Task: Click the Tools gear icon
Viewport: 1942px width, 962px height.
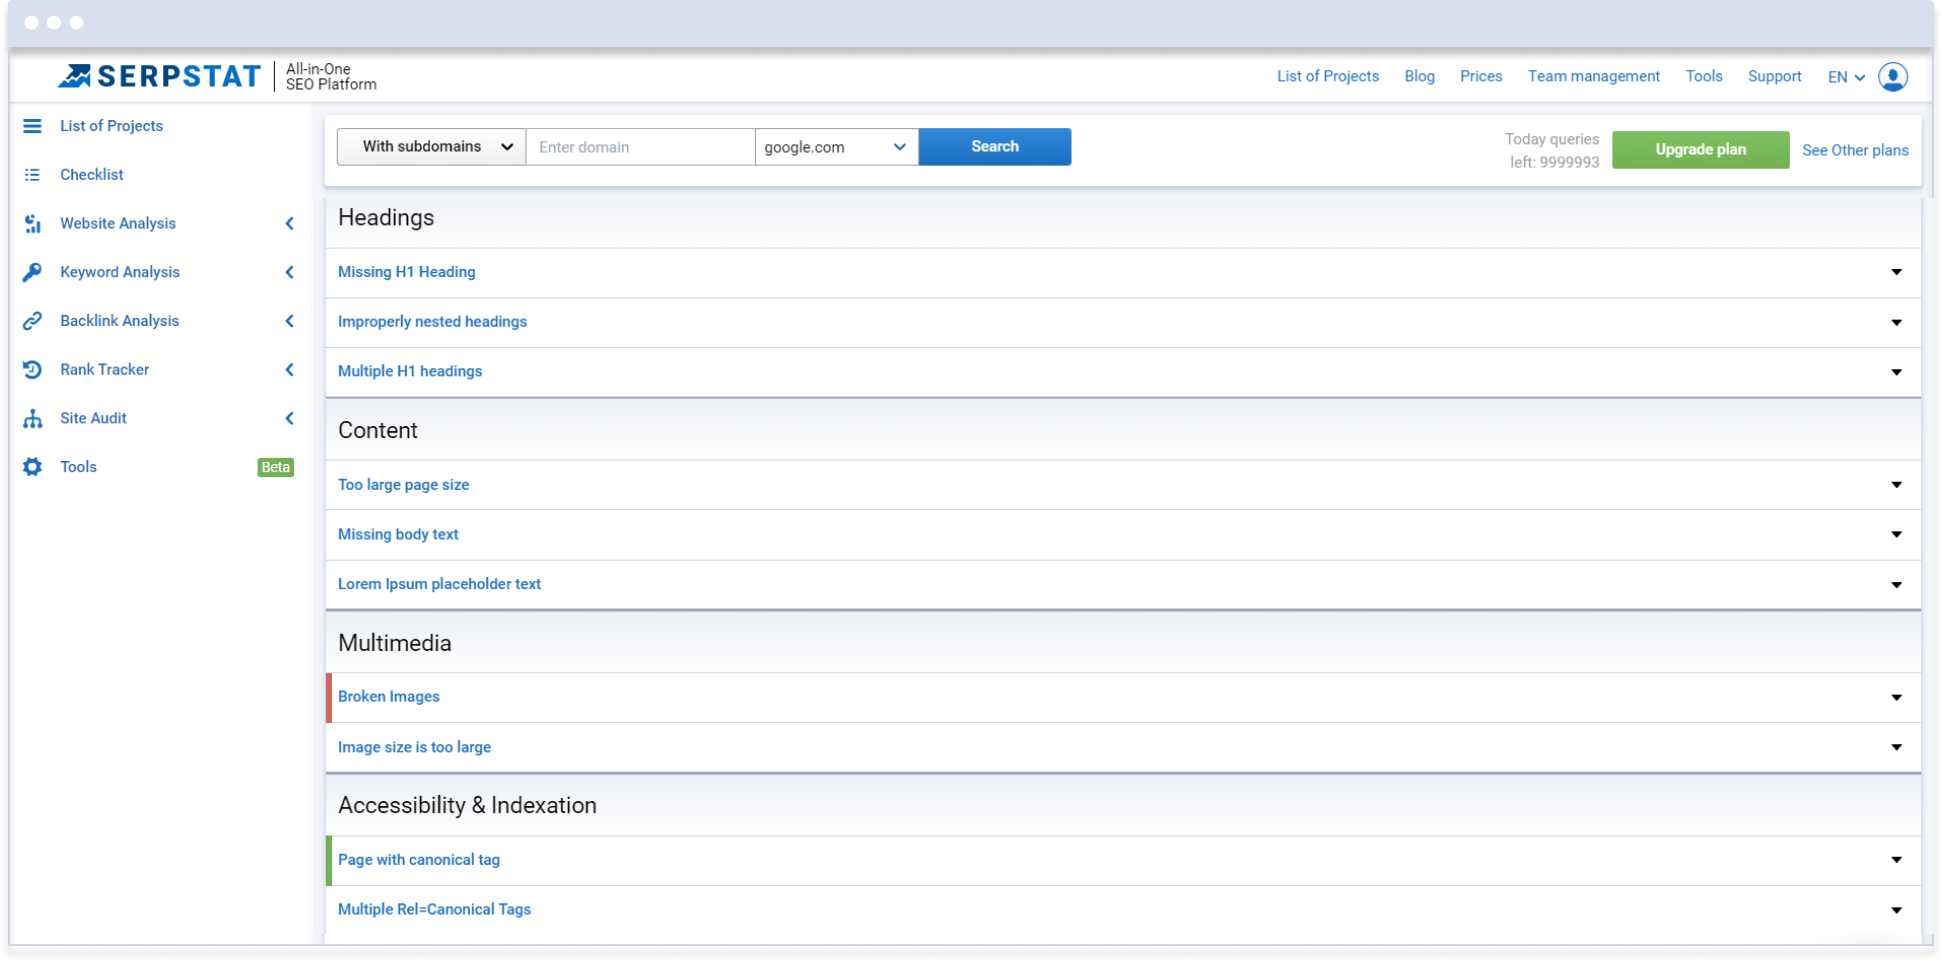Action: [32, 467]
